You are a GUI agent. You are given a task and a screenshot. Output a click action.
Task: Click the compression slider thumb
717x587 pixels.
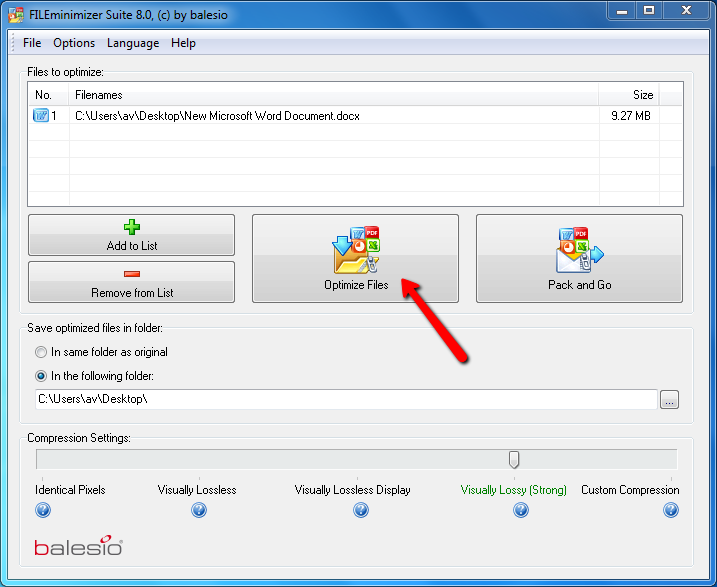point(514,459)
